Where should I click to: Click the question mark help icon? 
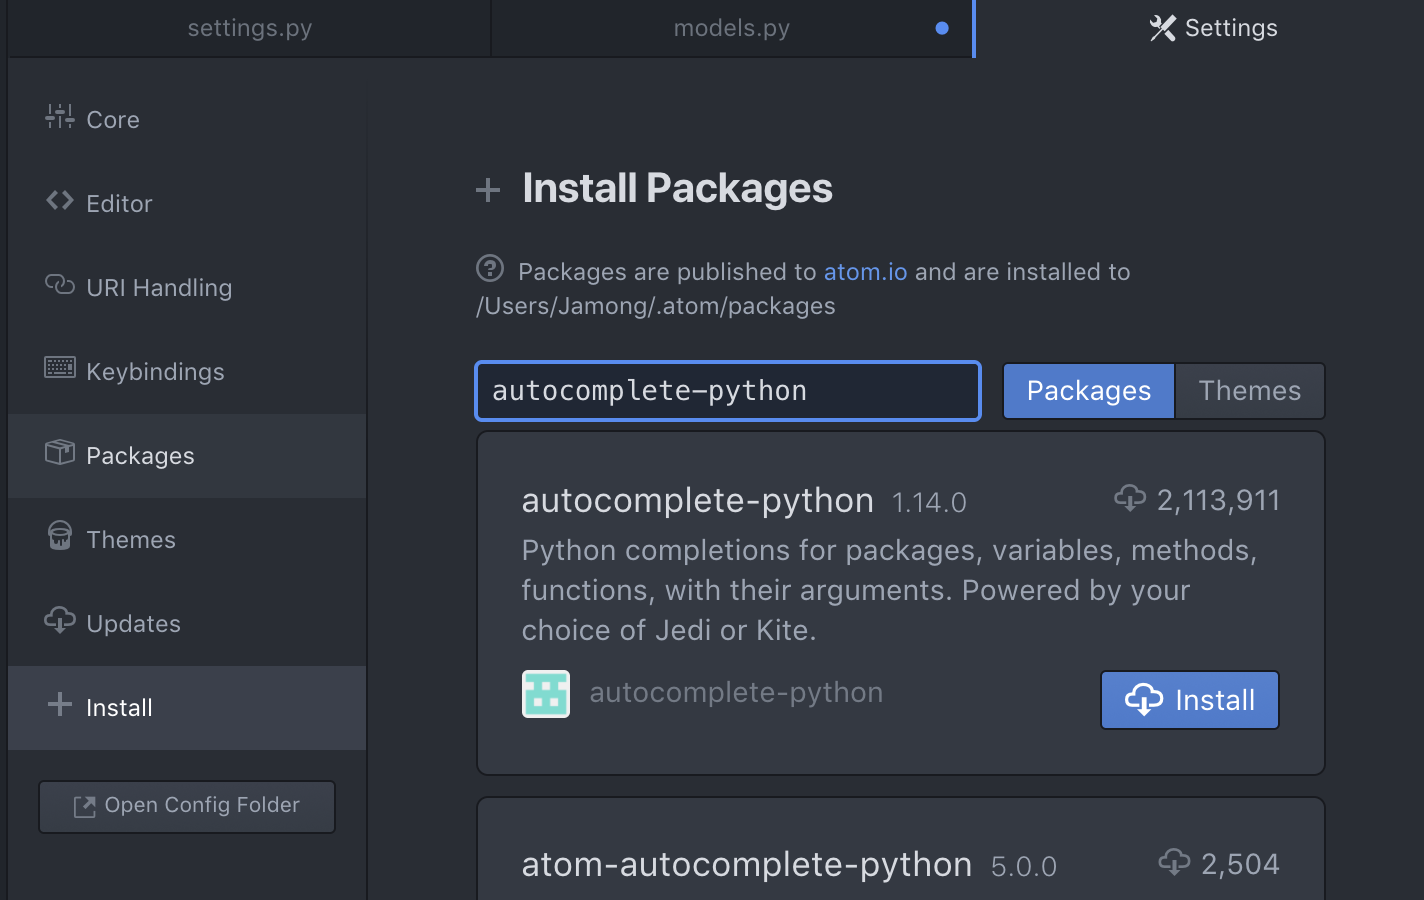point(490,269)
